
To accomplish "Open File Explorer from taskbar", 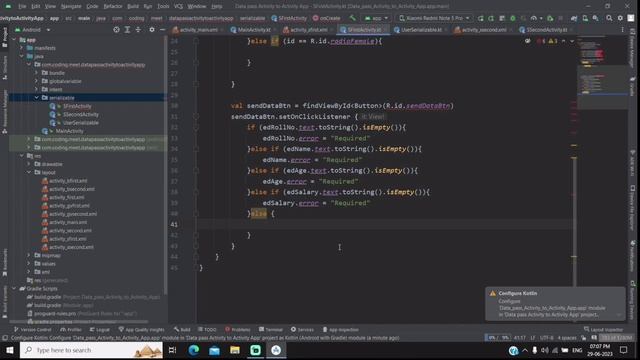I will (235, 350).
